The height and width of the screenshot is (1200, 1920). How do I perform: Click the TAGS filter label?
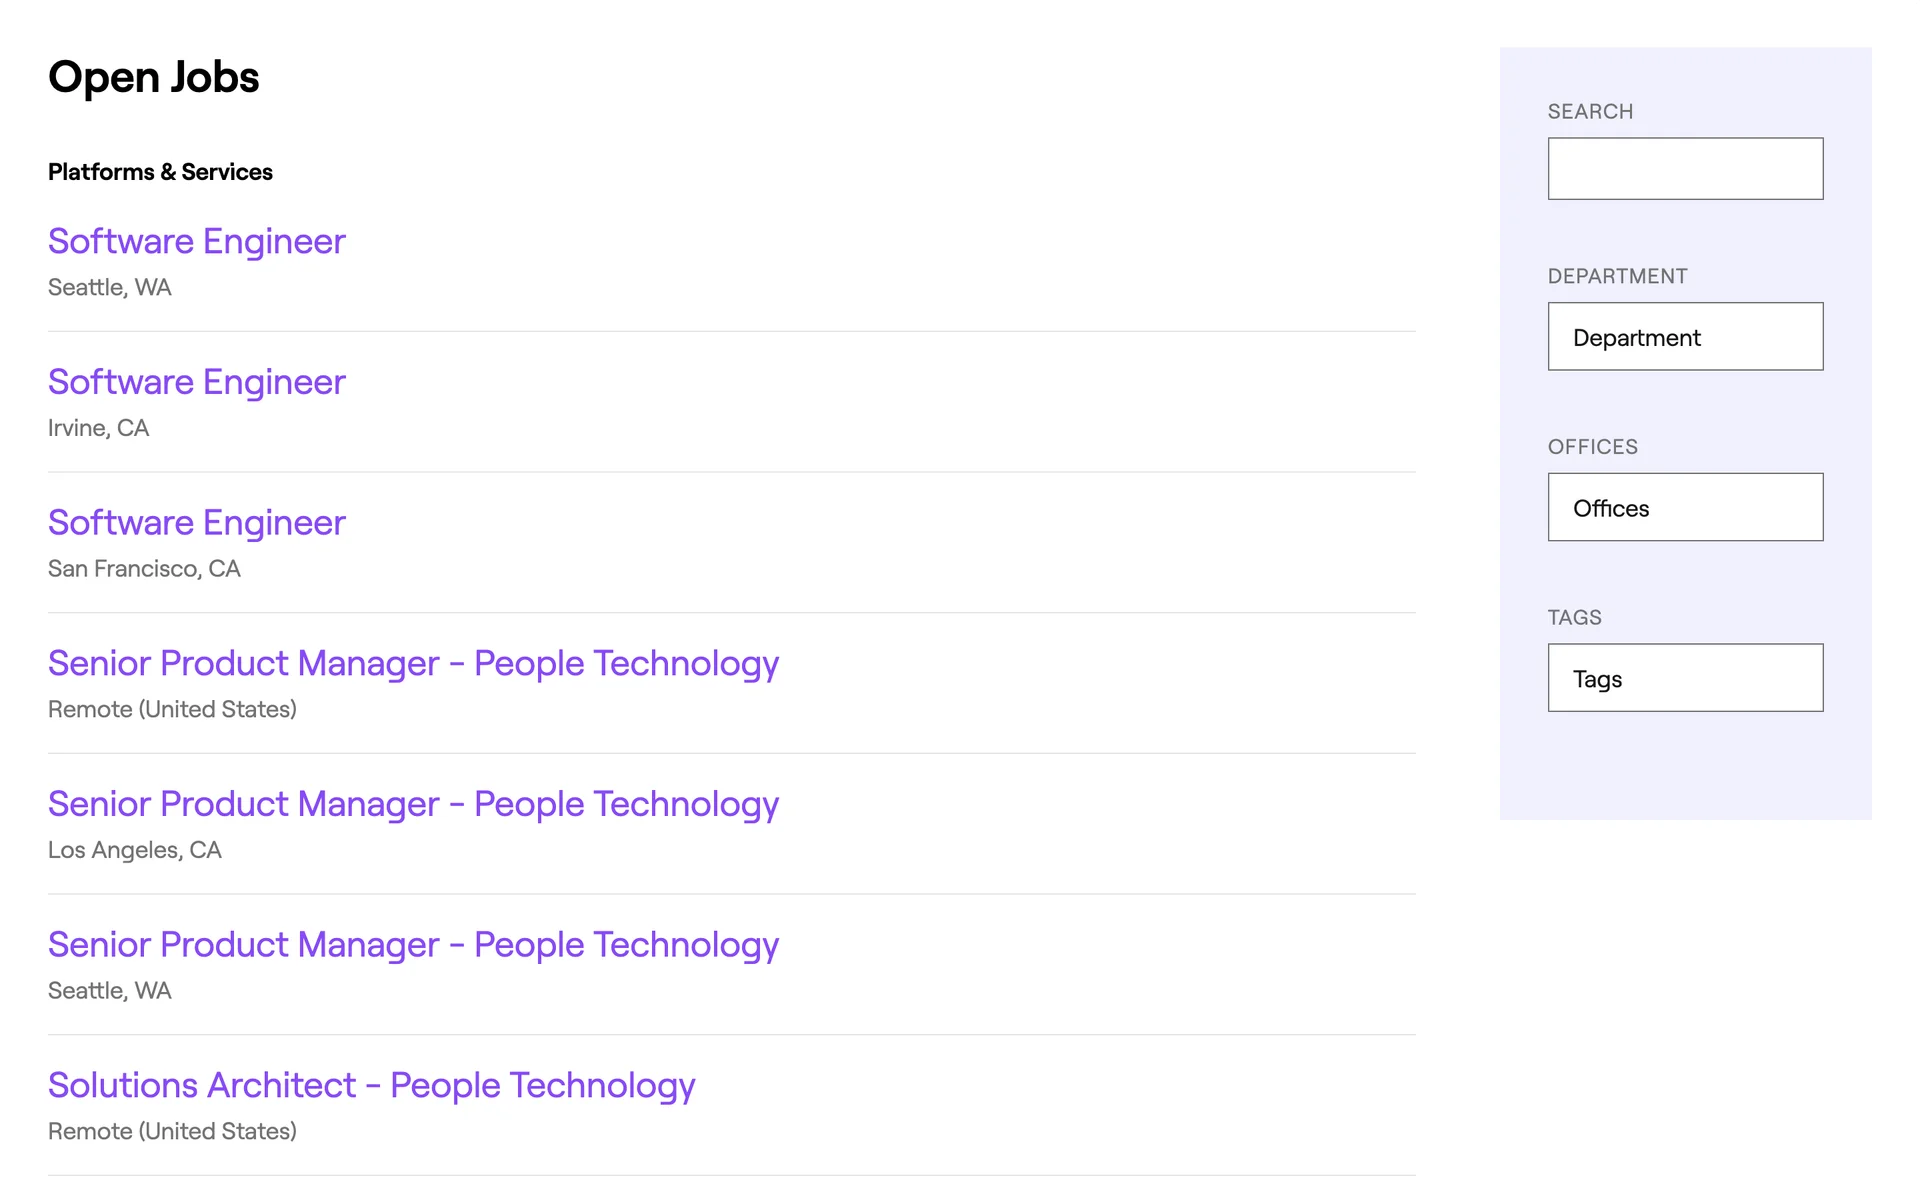coord(1574,618)
